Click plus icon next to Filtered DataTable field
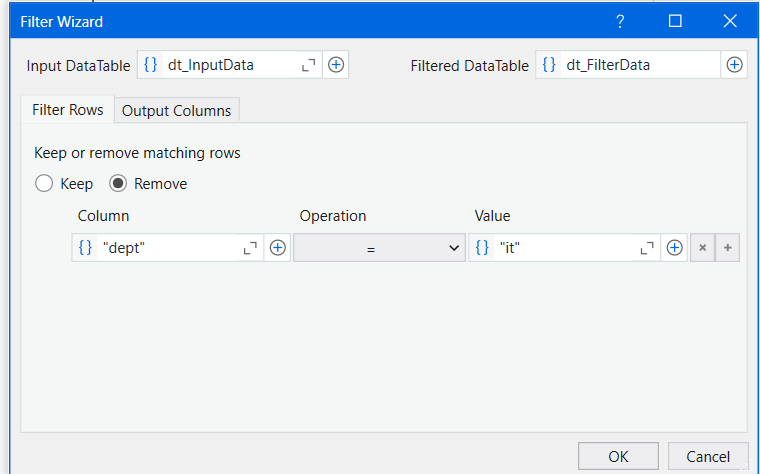The image size is (760, 474). pos(734,65)
